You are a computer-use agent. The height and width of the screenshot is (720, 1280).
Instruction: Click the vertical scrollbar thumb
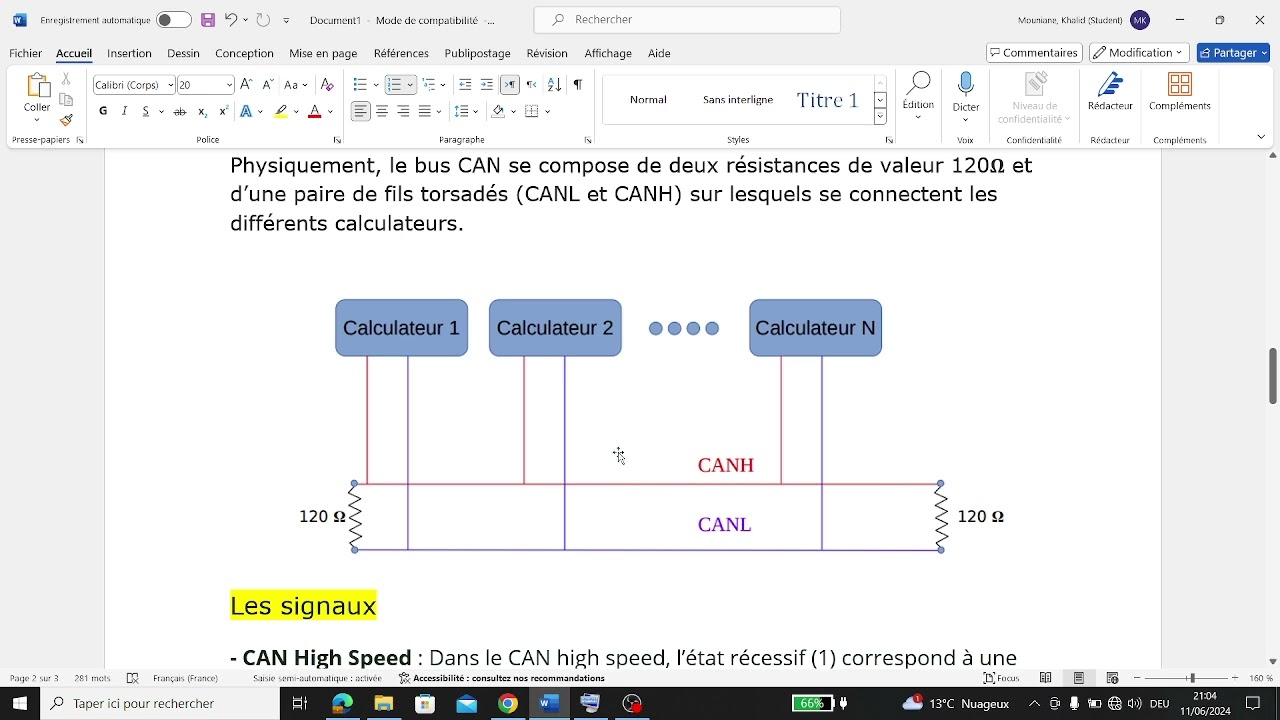1272,376
